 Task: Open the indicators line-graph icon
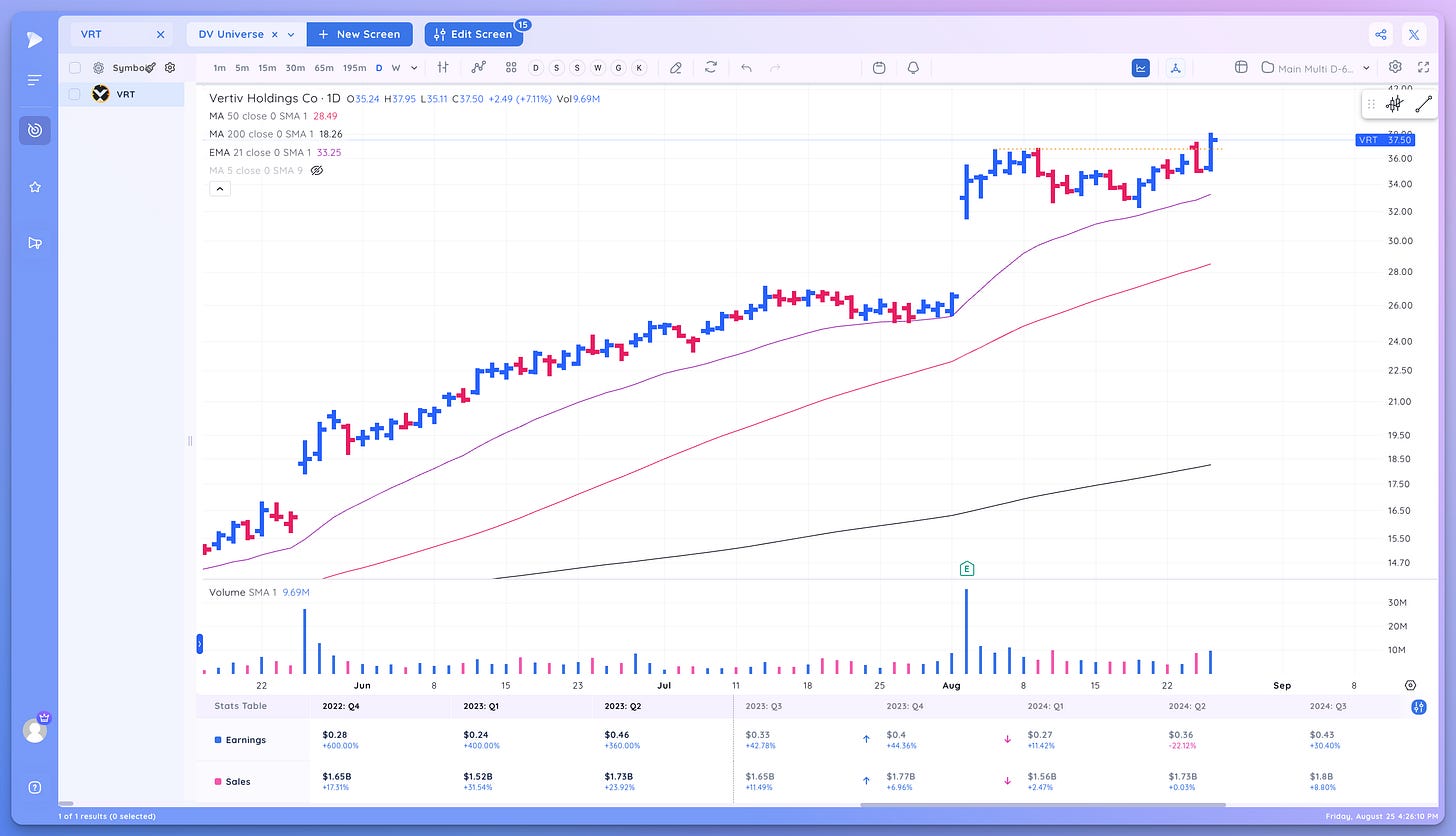coord(479,67)
